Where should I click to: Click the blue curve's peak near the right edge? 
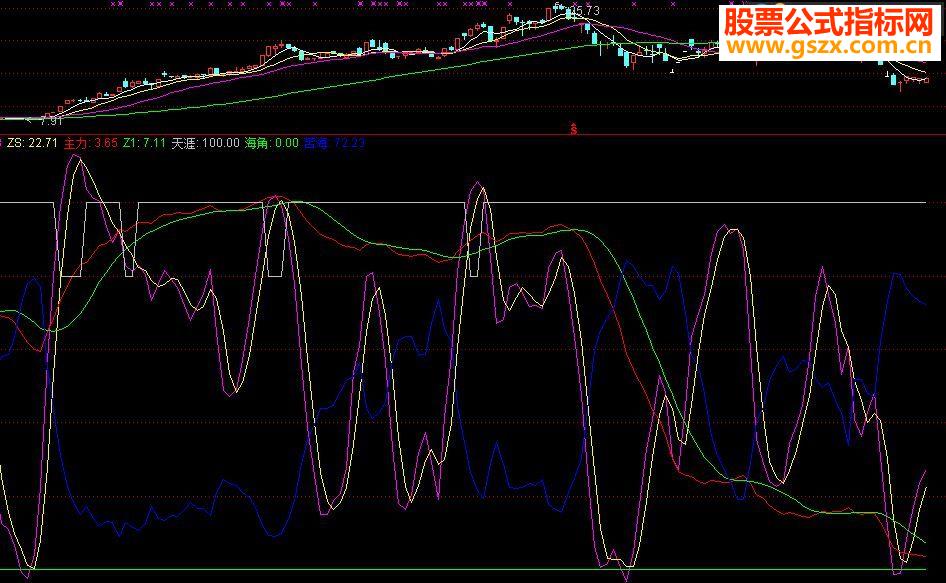point(897,275)
